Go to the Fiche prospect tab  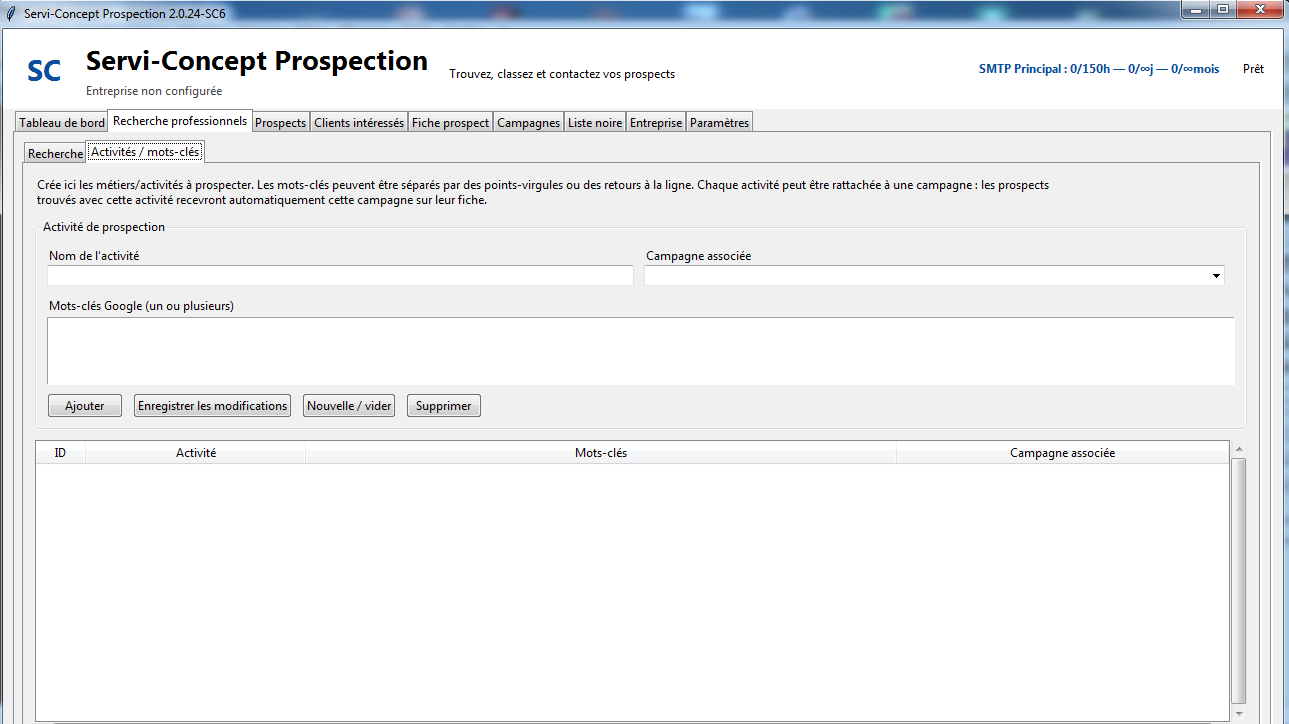[451, 123]
